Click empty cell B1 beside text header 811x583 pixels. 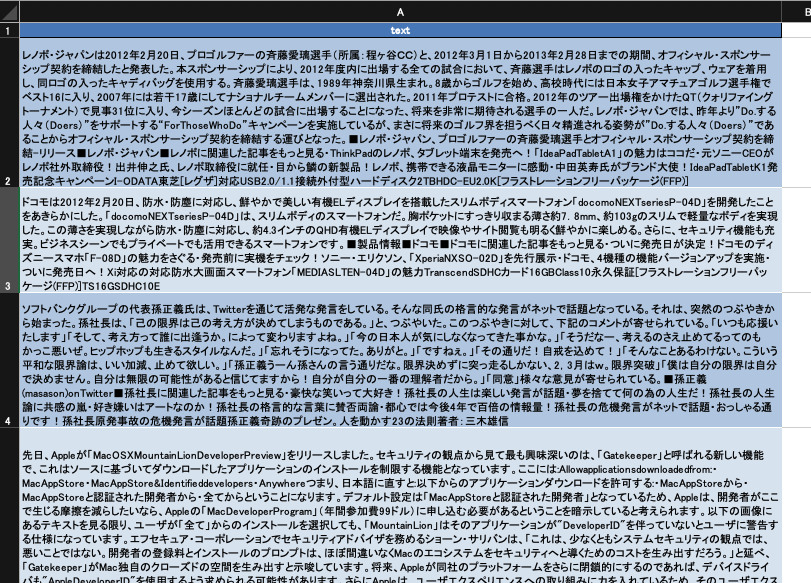[797, 30]
